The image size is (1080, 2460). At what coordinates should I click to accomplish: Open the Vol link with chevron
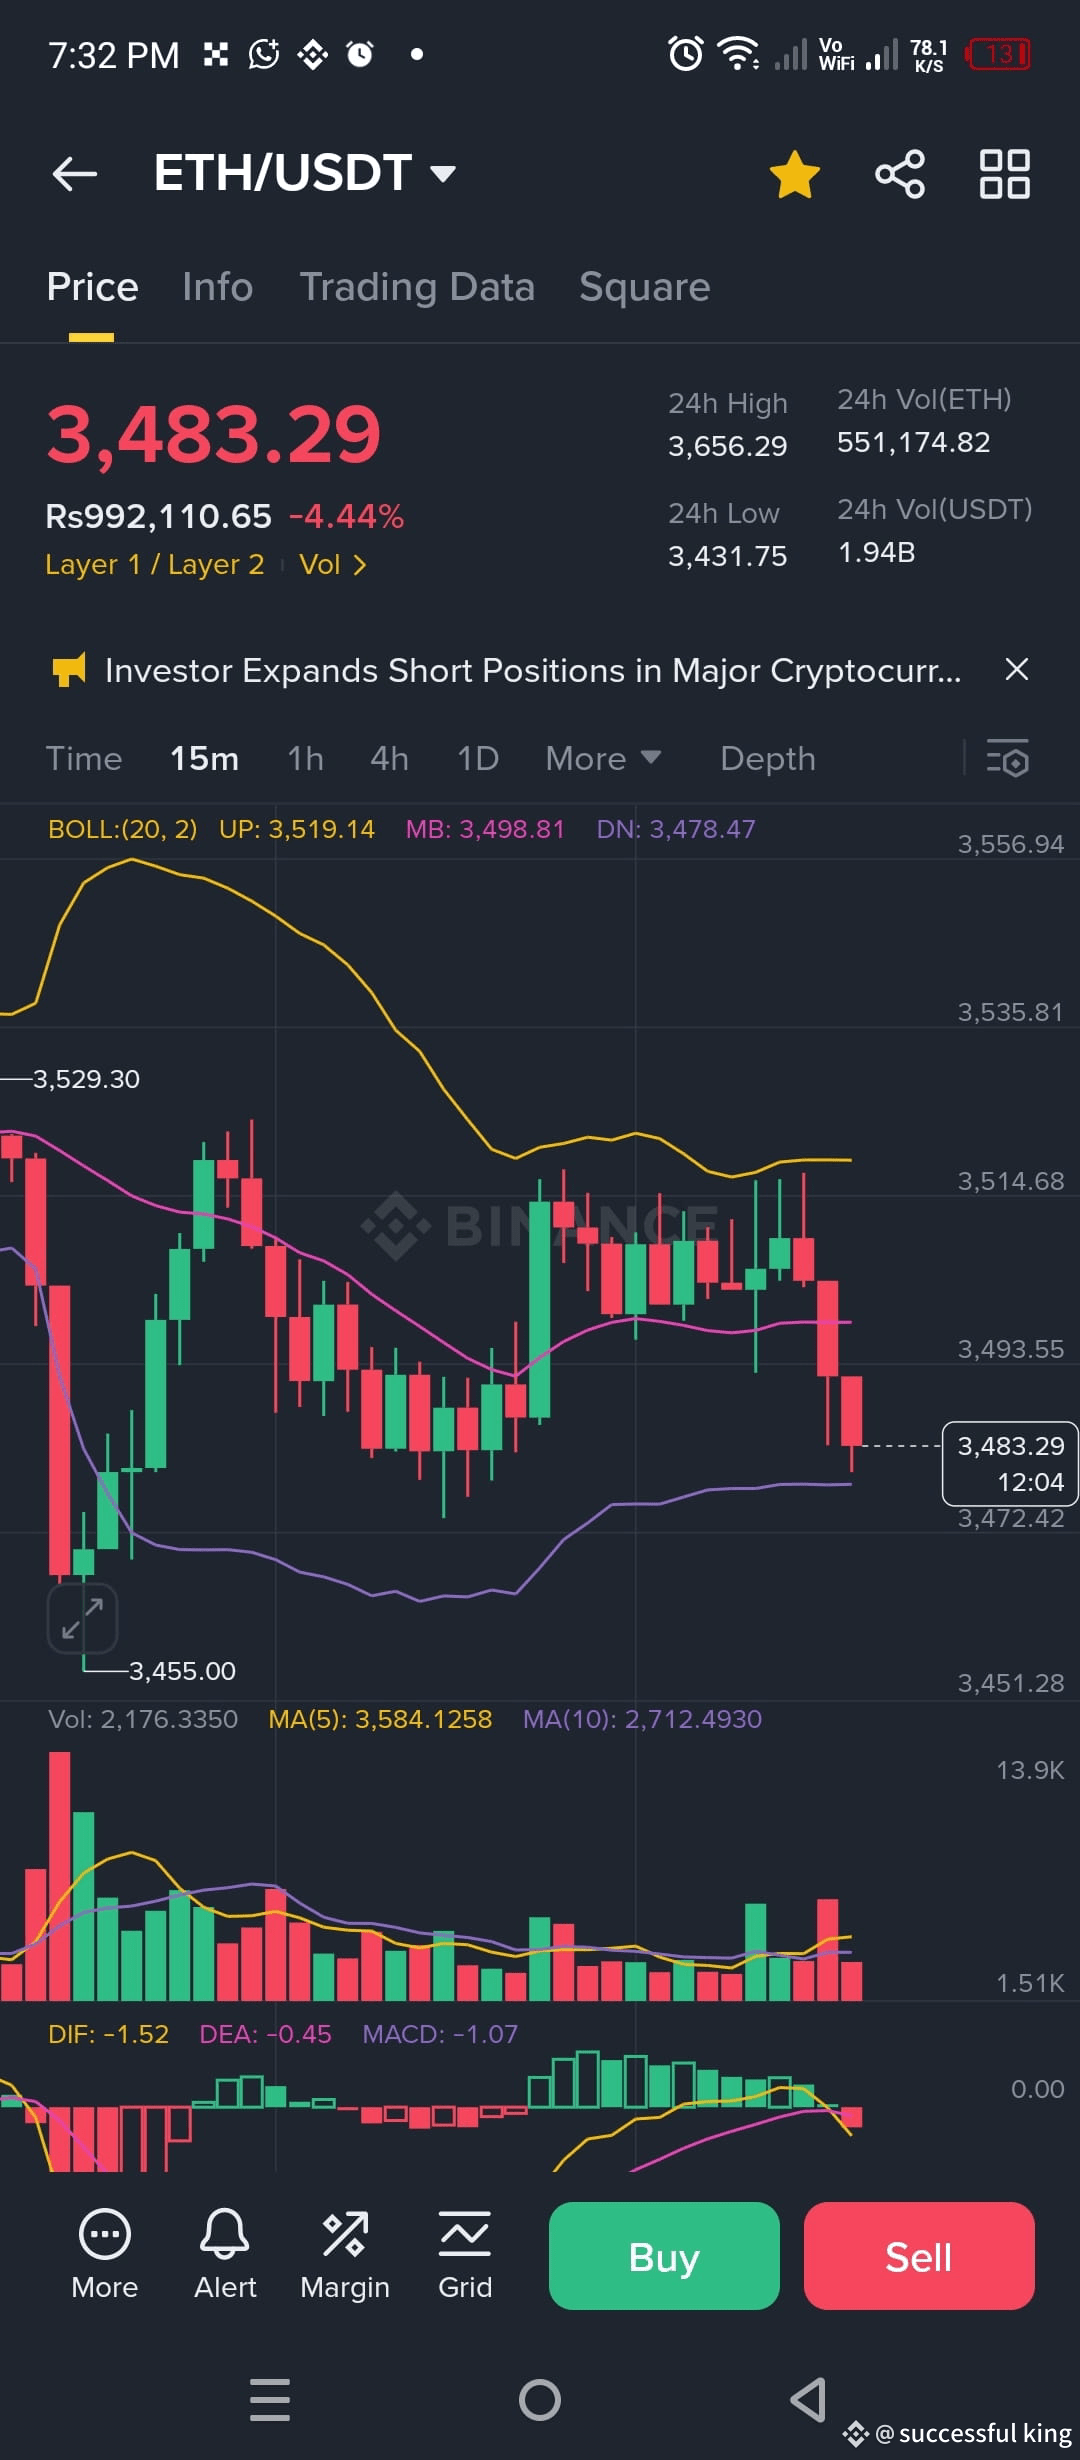[x=333, y=565]
